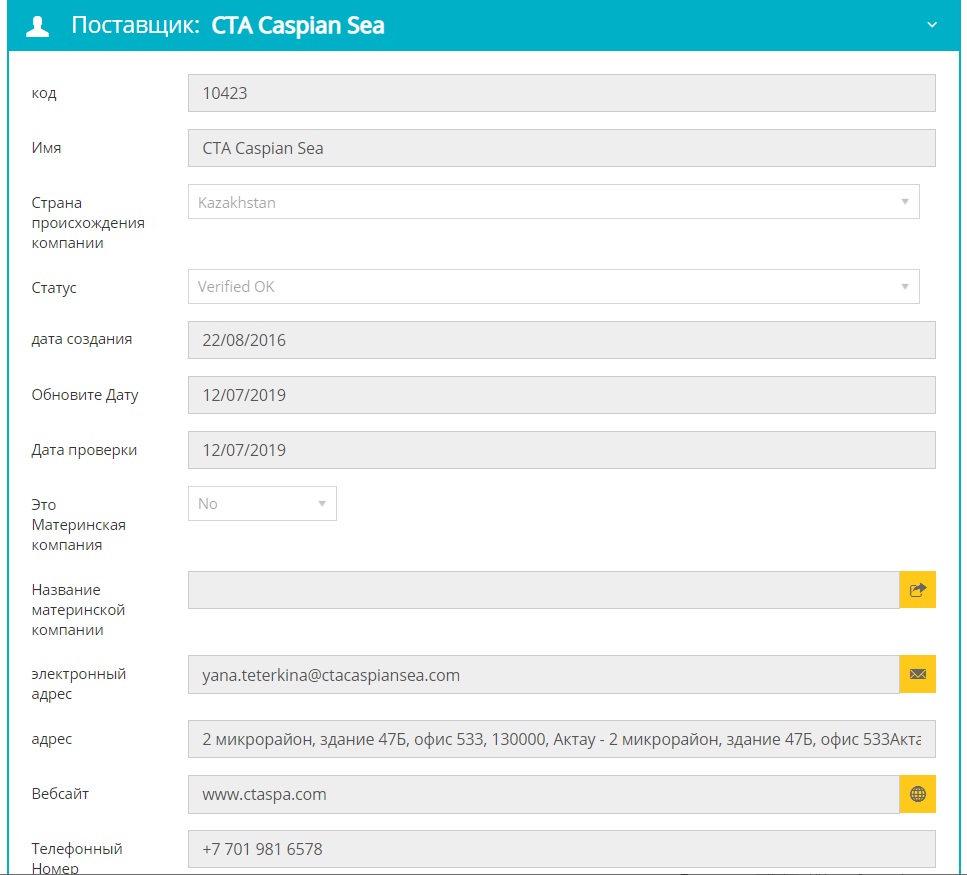Click the supplier user icon in header
Screen dimensions: 967x875
[x=38, y=26]
